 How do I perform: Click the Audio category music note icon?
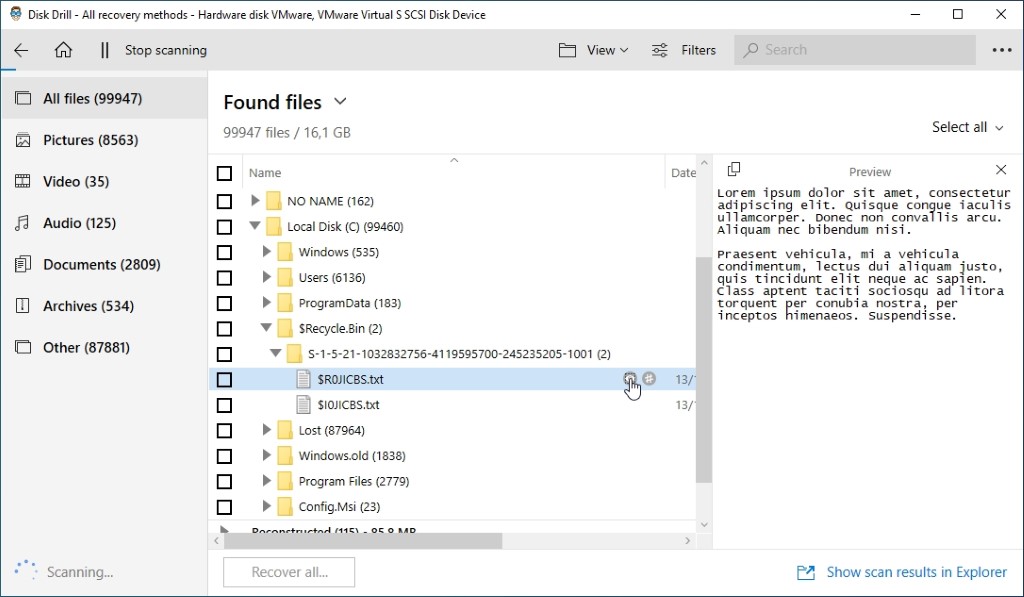pos(23,223)
